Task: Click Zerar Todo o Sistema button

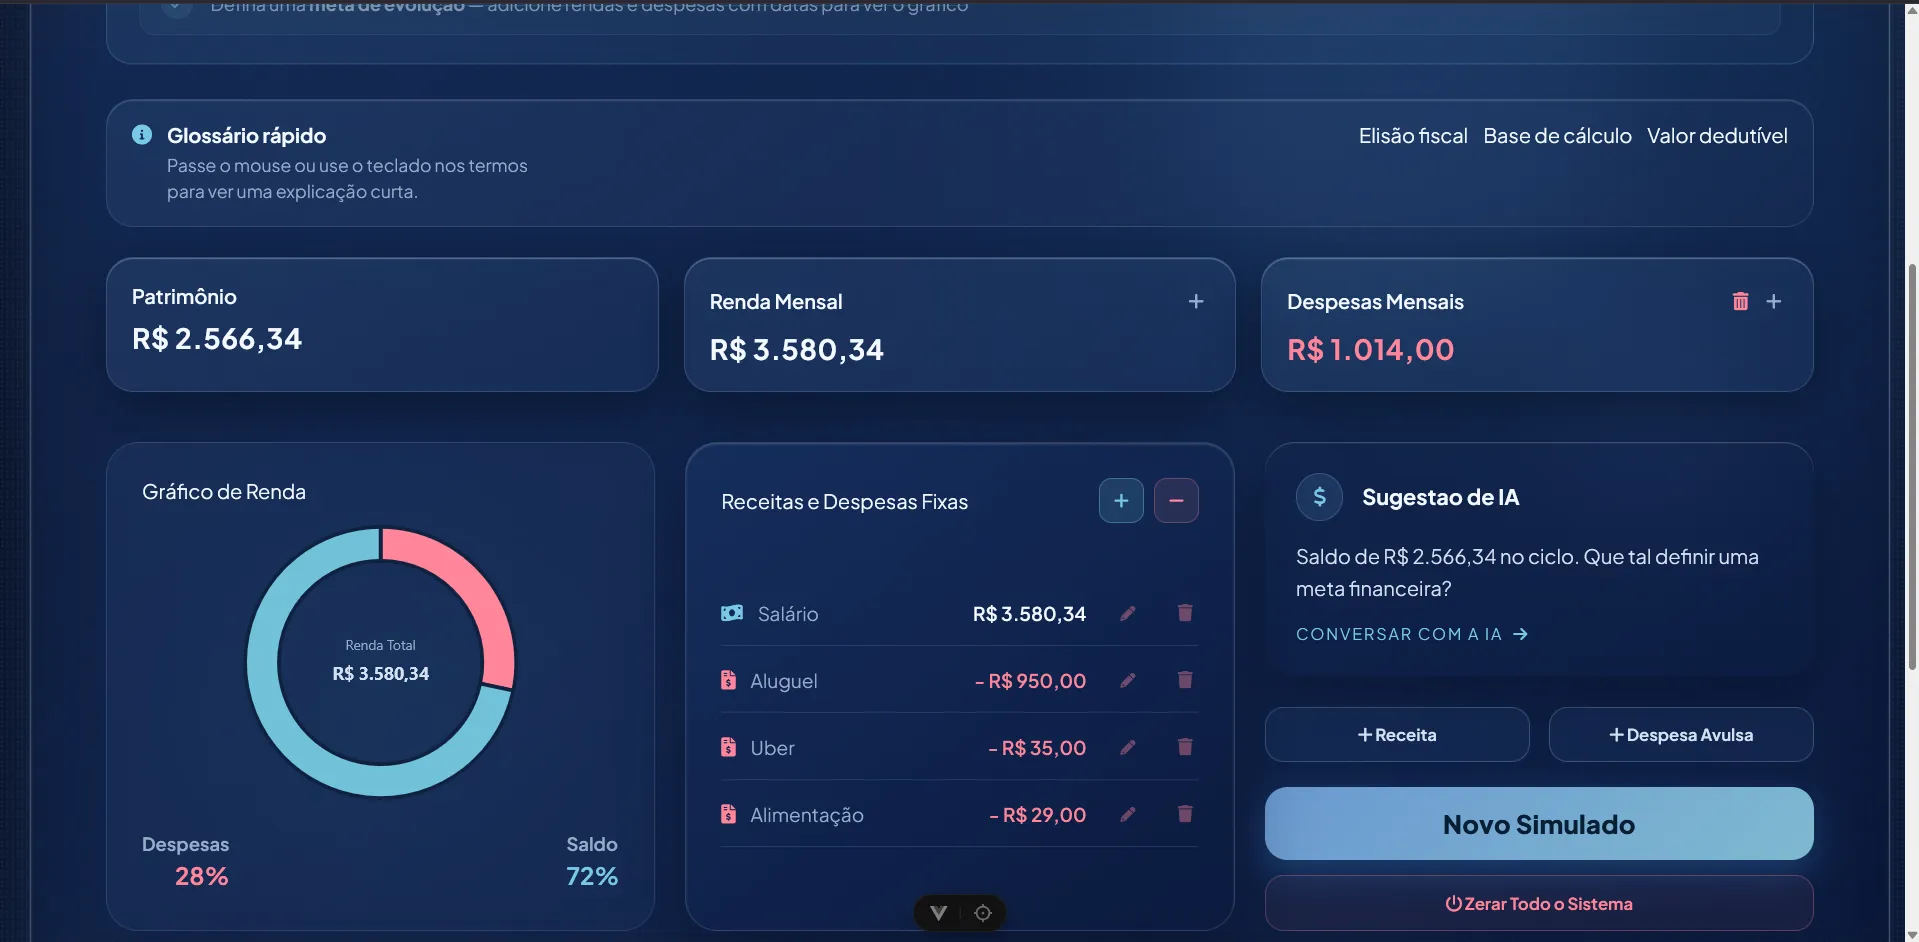Action: pos(1539,904)
